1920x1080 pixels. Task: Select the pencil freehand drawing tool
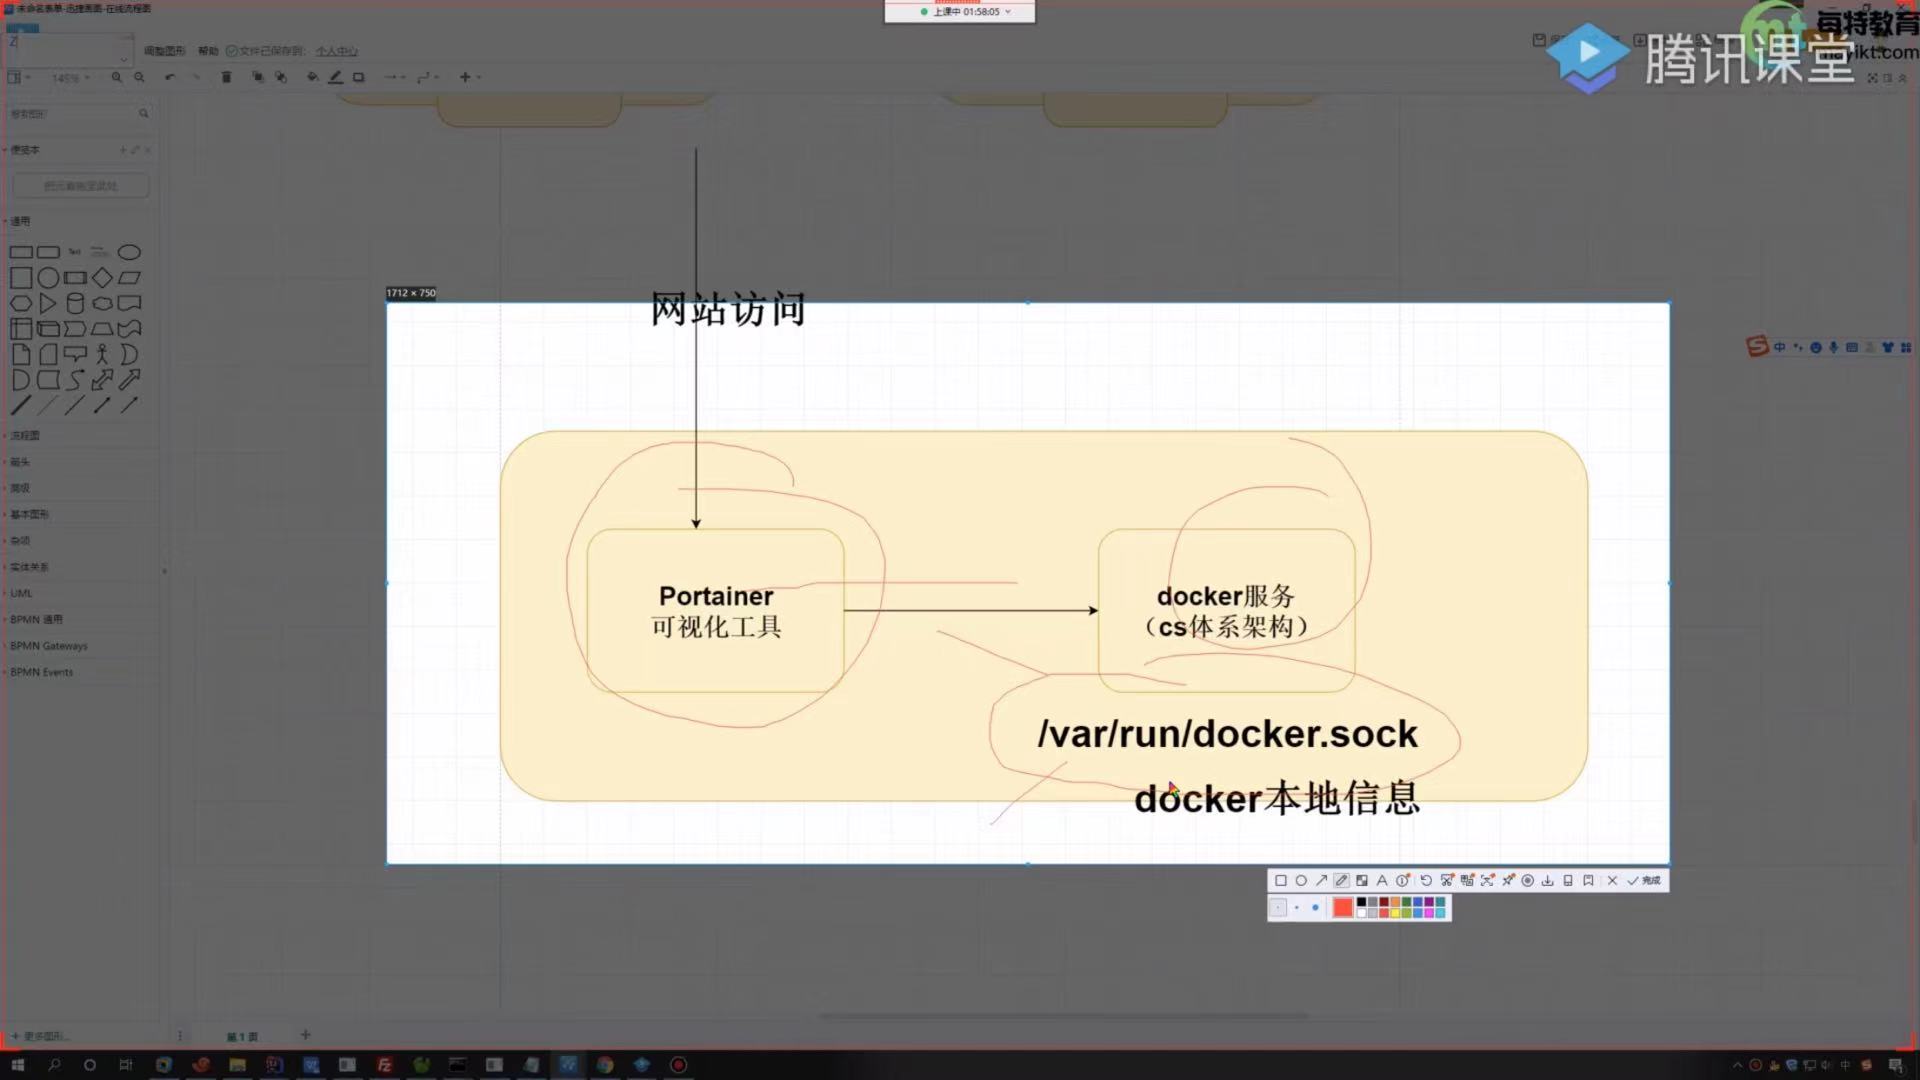pos(1341,881)
